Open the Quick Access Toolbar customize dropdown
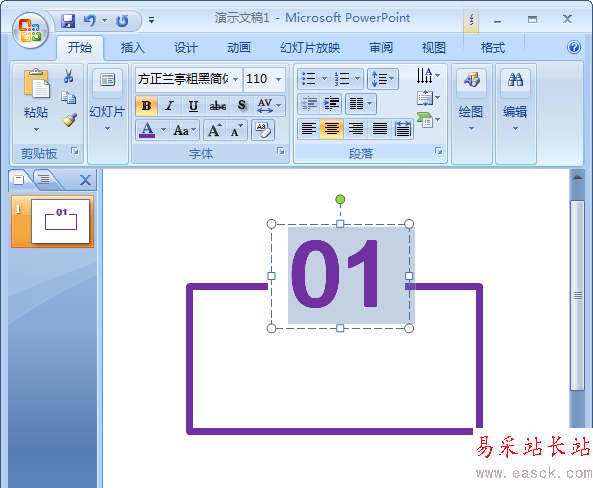Screen dimensions: 593x488 [151, 20]
